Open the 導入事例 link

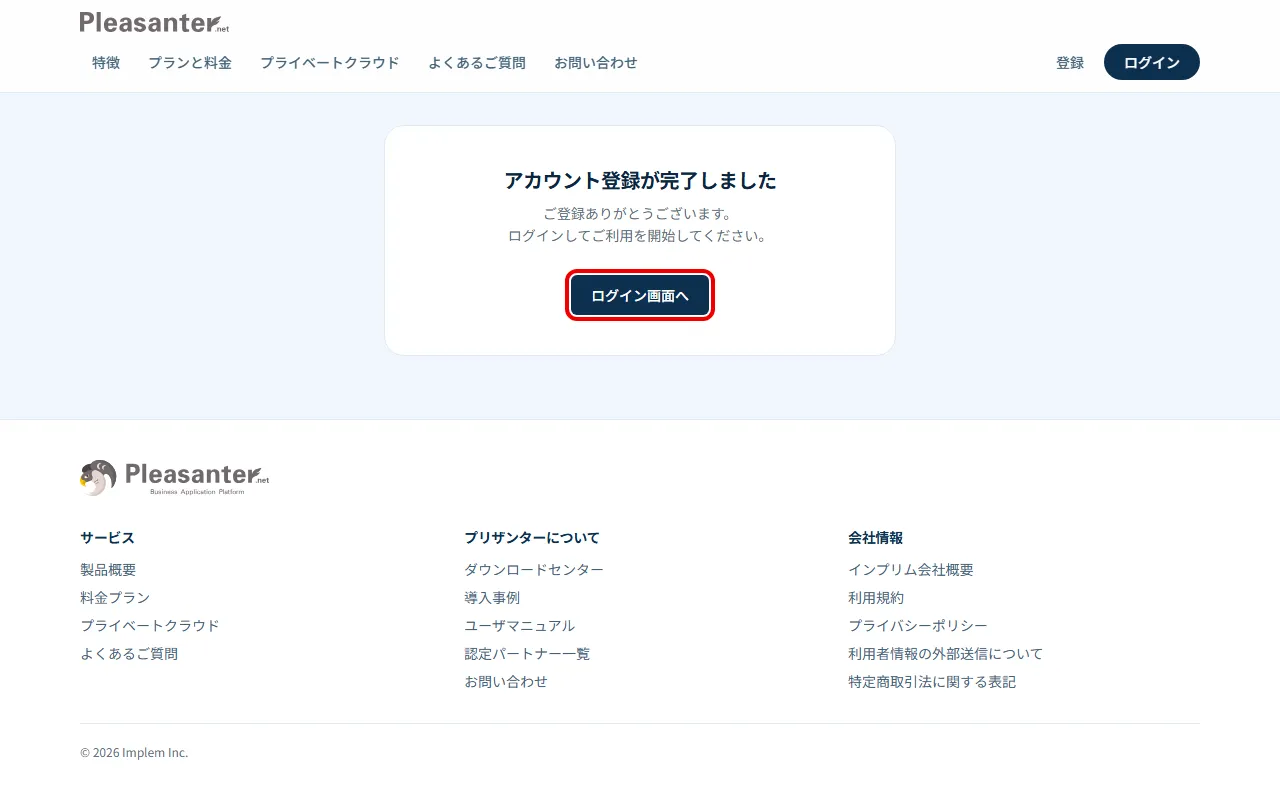(x=492, y=598)
